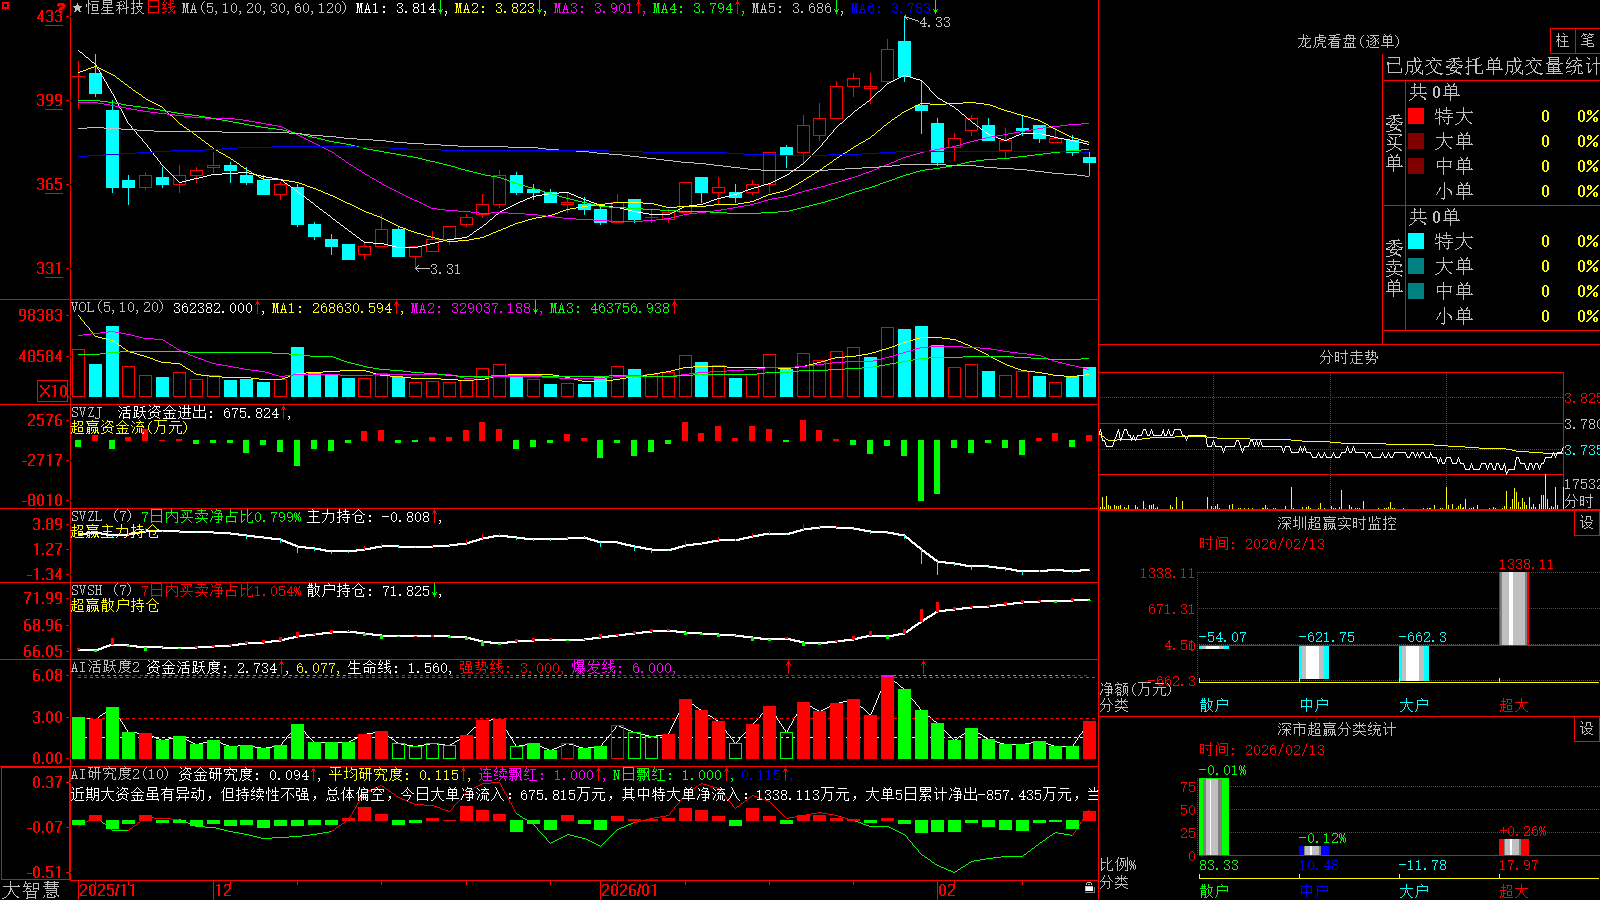Click the cyan 特大 sell-order swatch
The image size is (1600, 900).
(x=1416, y=241)
